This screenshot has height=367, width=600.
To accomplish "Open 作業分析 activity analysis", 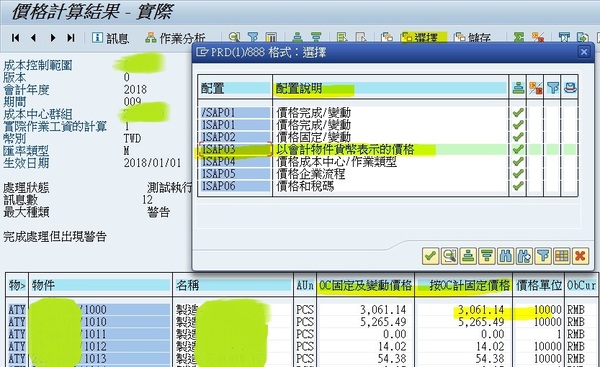I will (175, 38).
